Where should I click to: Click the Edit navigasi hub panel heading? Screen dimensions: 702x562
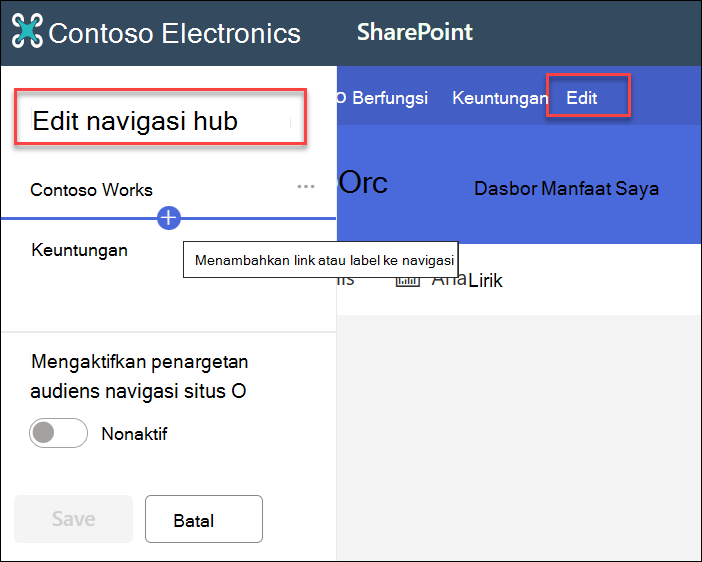tap(135, 121)
